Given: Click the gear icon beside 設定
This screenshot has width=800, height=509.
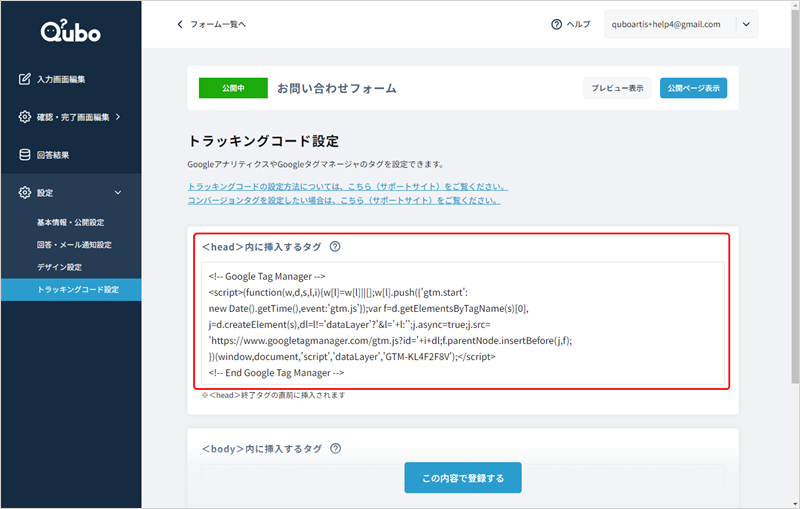Looking at the screenshot, I should coord(25,192).
